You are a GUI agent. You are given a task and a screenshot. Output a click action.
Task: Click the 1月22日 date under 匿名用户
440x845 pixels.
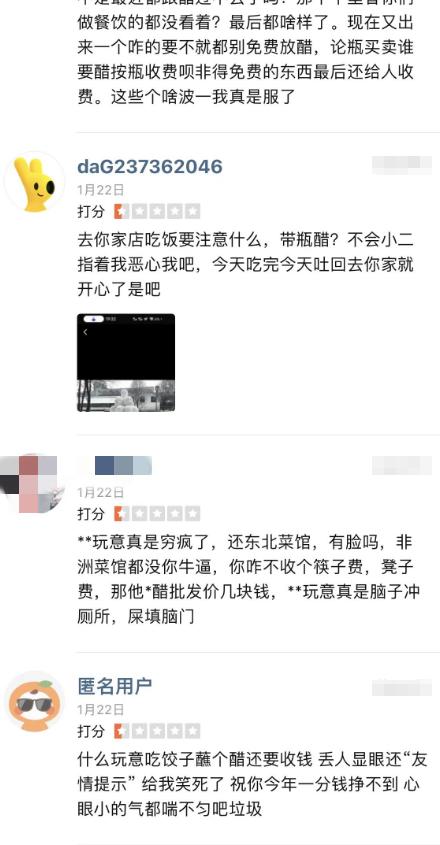pyautogui.click(x=101, y=709)
